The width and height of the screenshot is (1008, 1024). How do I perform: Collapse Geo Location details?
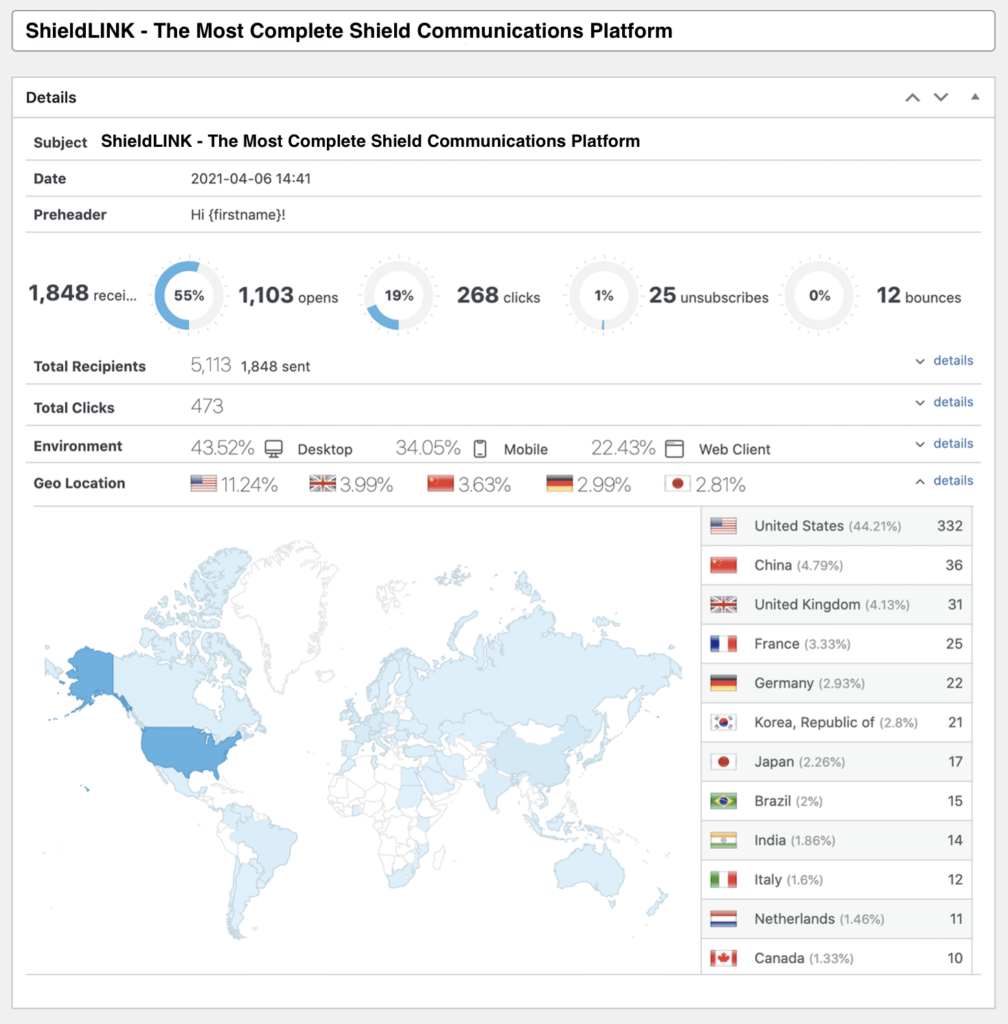[945, 481]
